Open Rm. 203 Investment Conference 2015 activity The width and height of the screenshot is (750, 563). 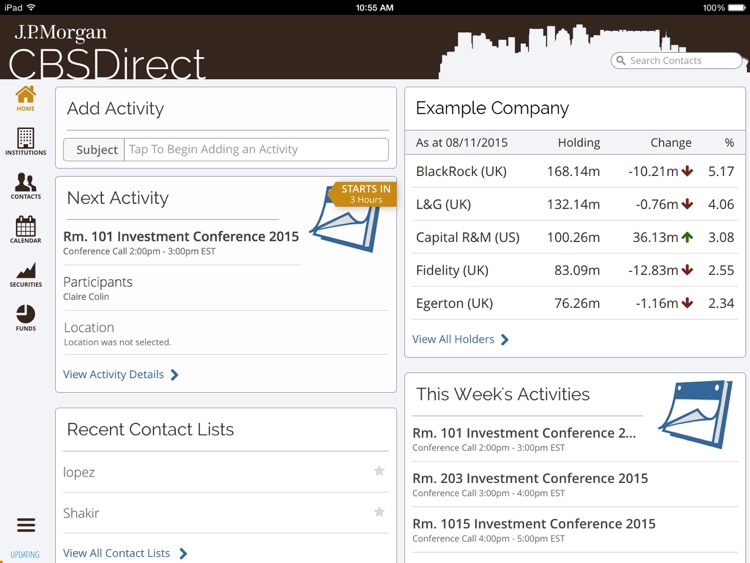coord(575,484)
